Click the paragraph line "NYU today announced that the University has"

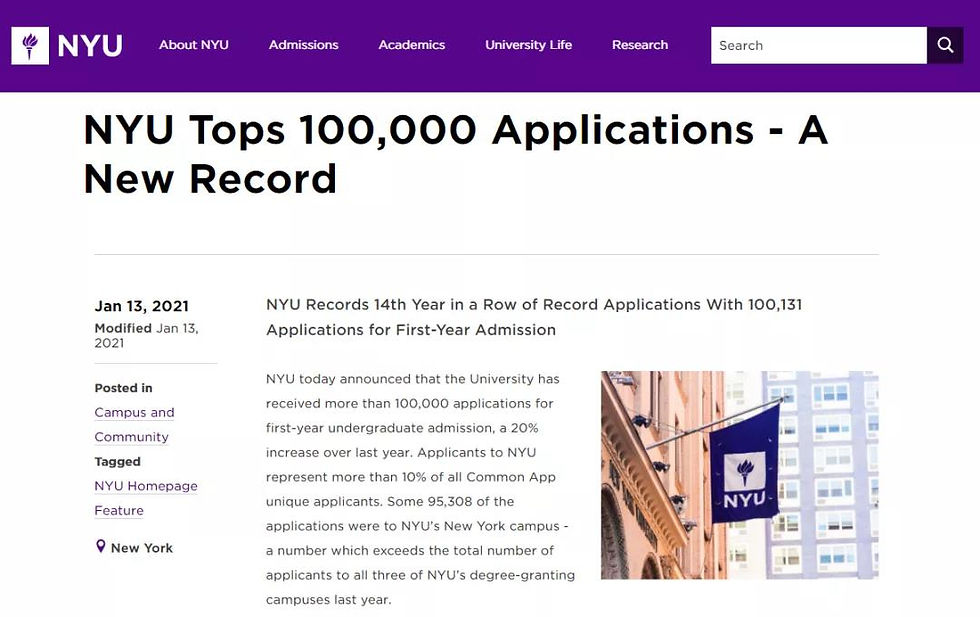pyautogui.click(x=413, y=379)
